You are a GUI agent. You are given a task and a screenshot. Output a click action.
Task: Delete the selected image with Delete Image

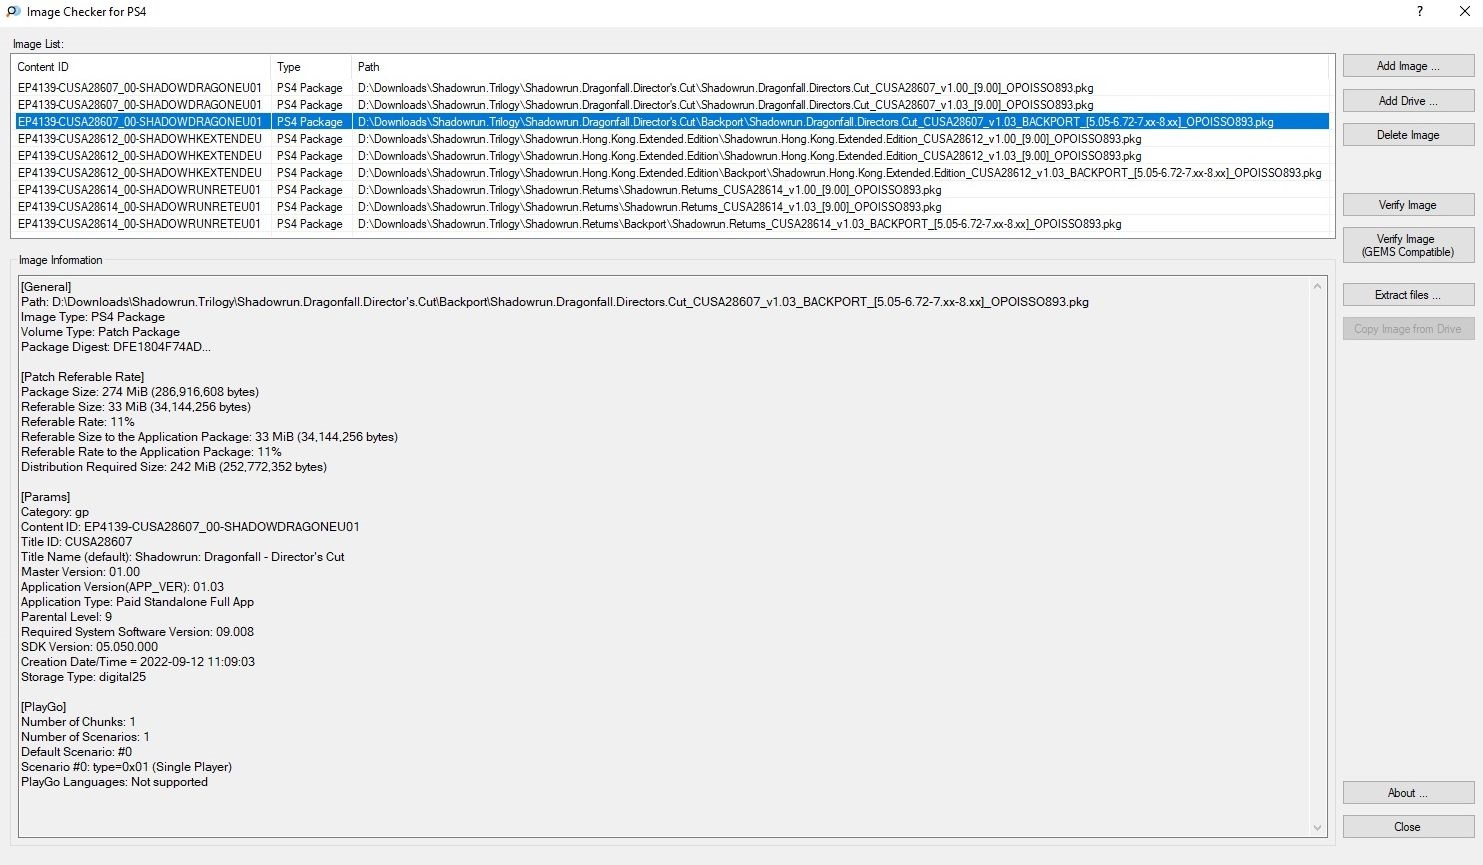point(1408,135)
